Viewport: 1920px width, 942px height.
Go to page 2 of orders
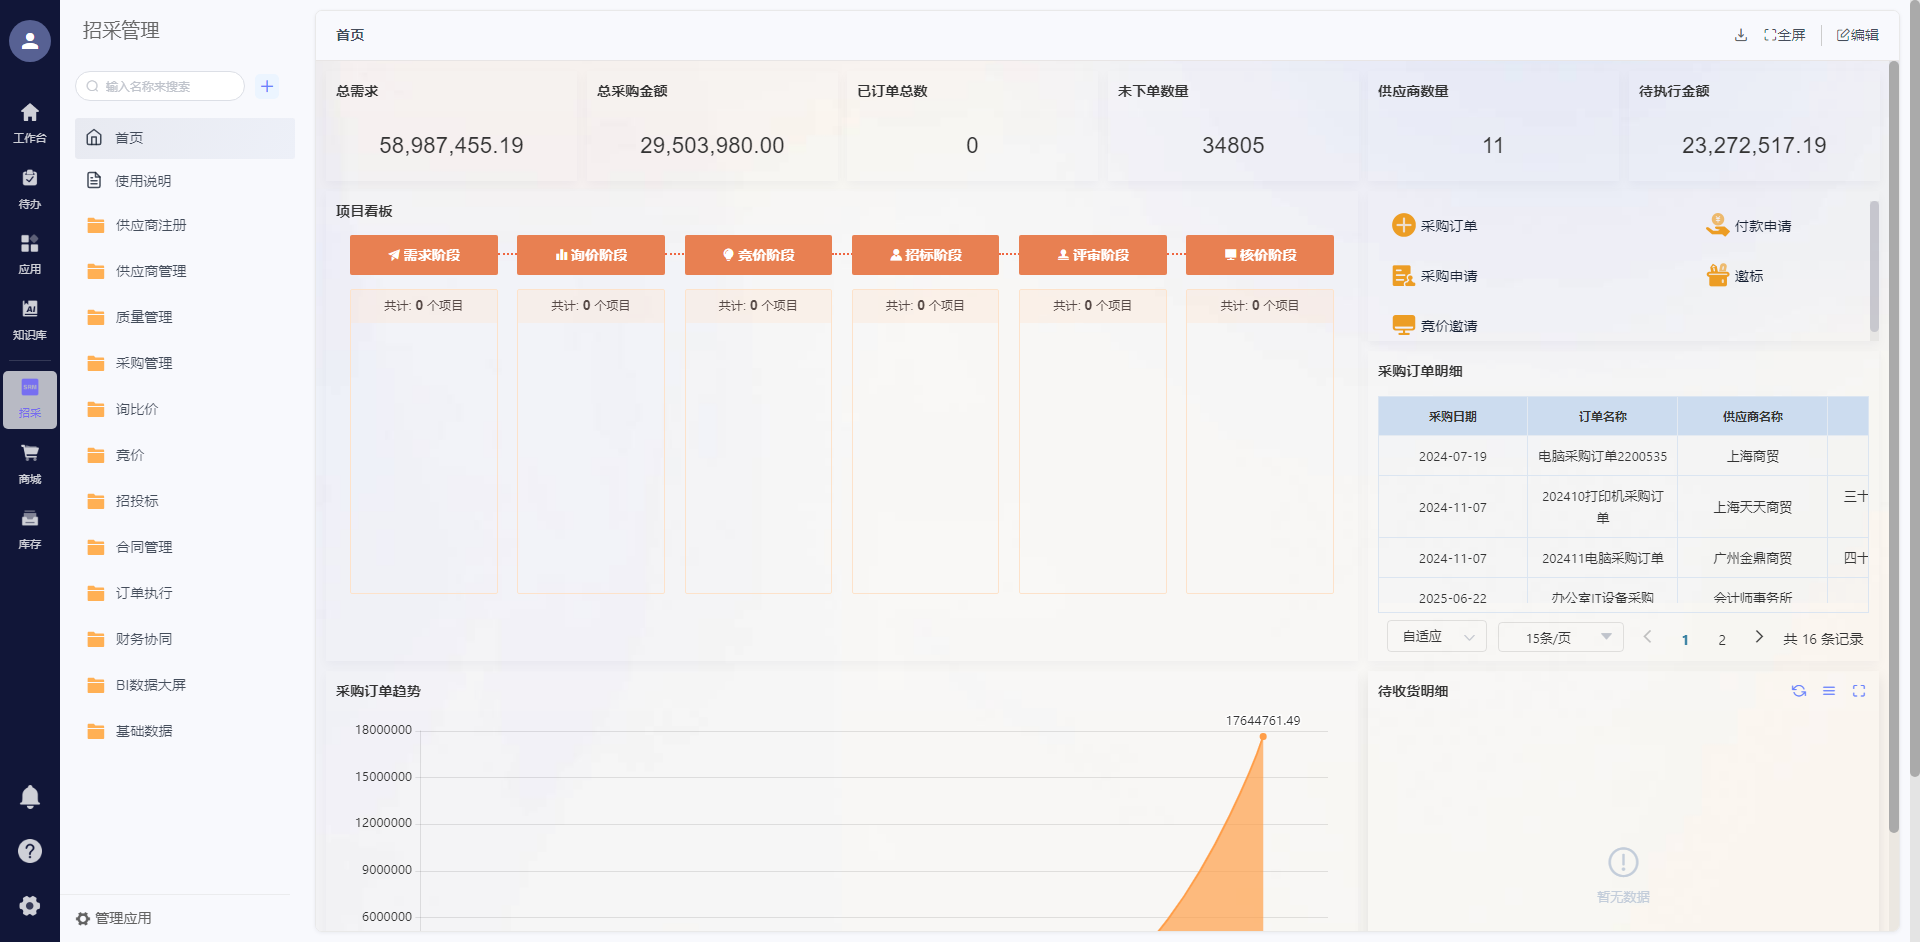(x=1722, y=640)
